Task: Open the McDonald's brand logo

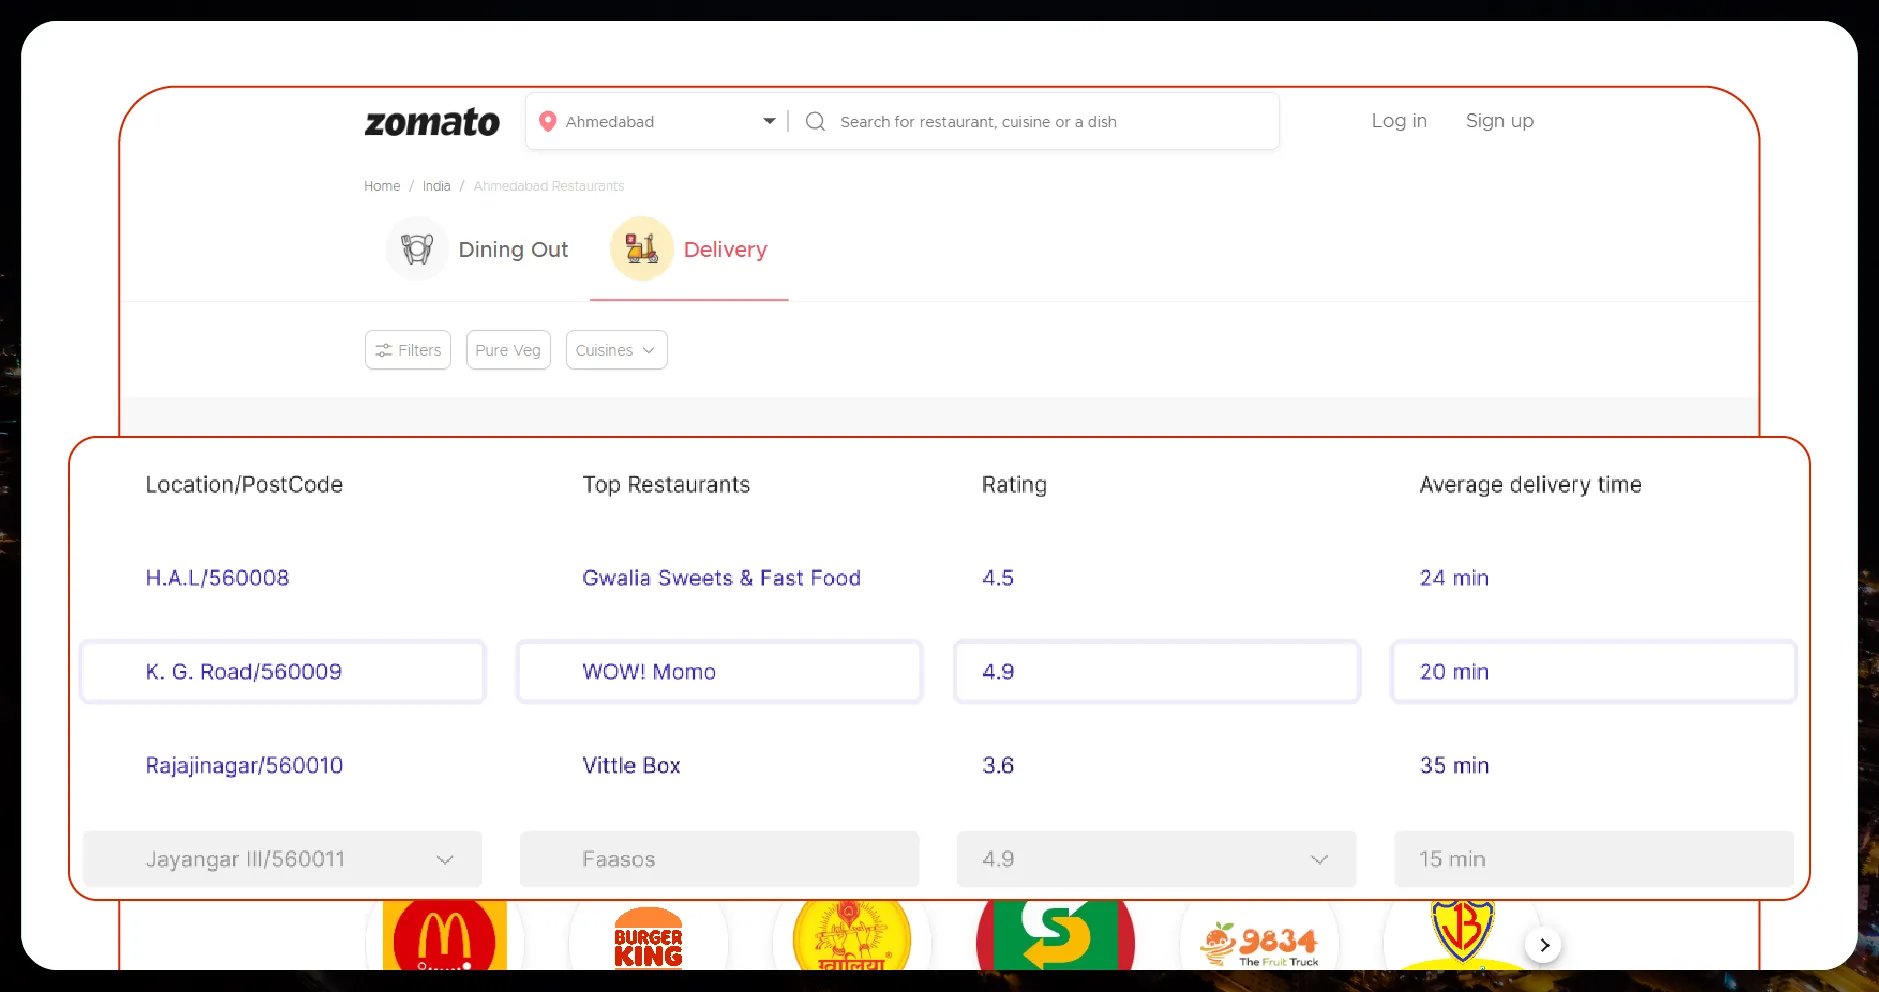Action: 444,937
